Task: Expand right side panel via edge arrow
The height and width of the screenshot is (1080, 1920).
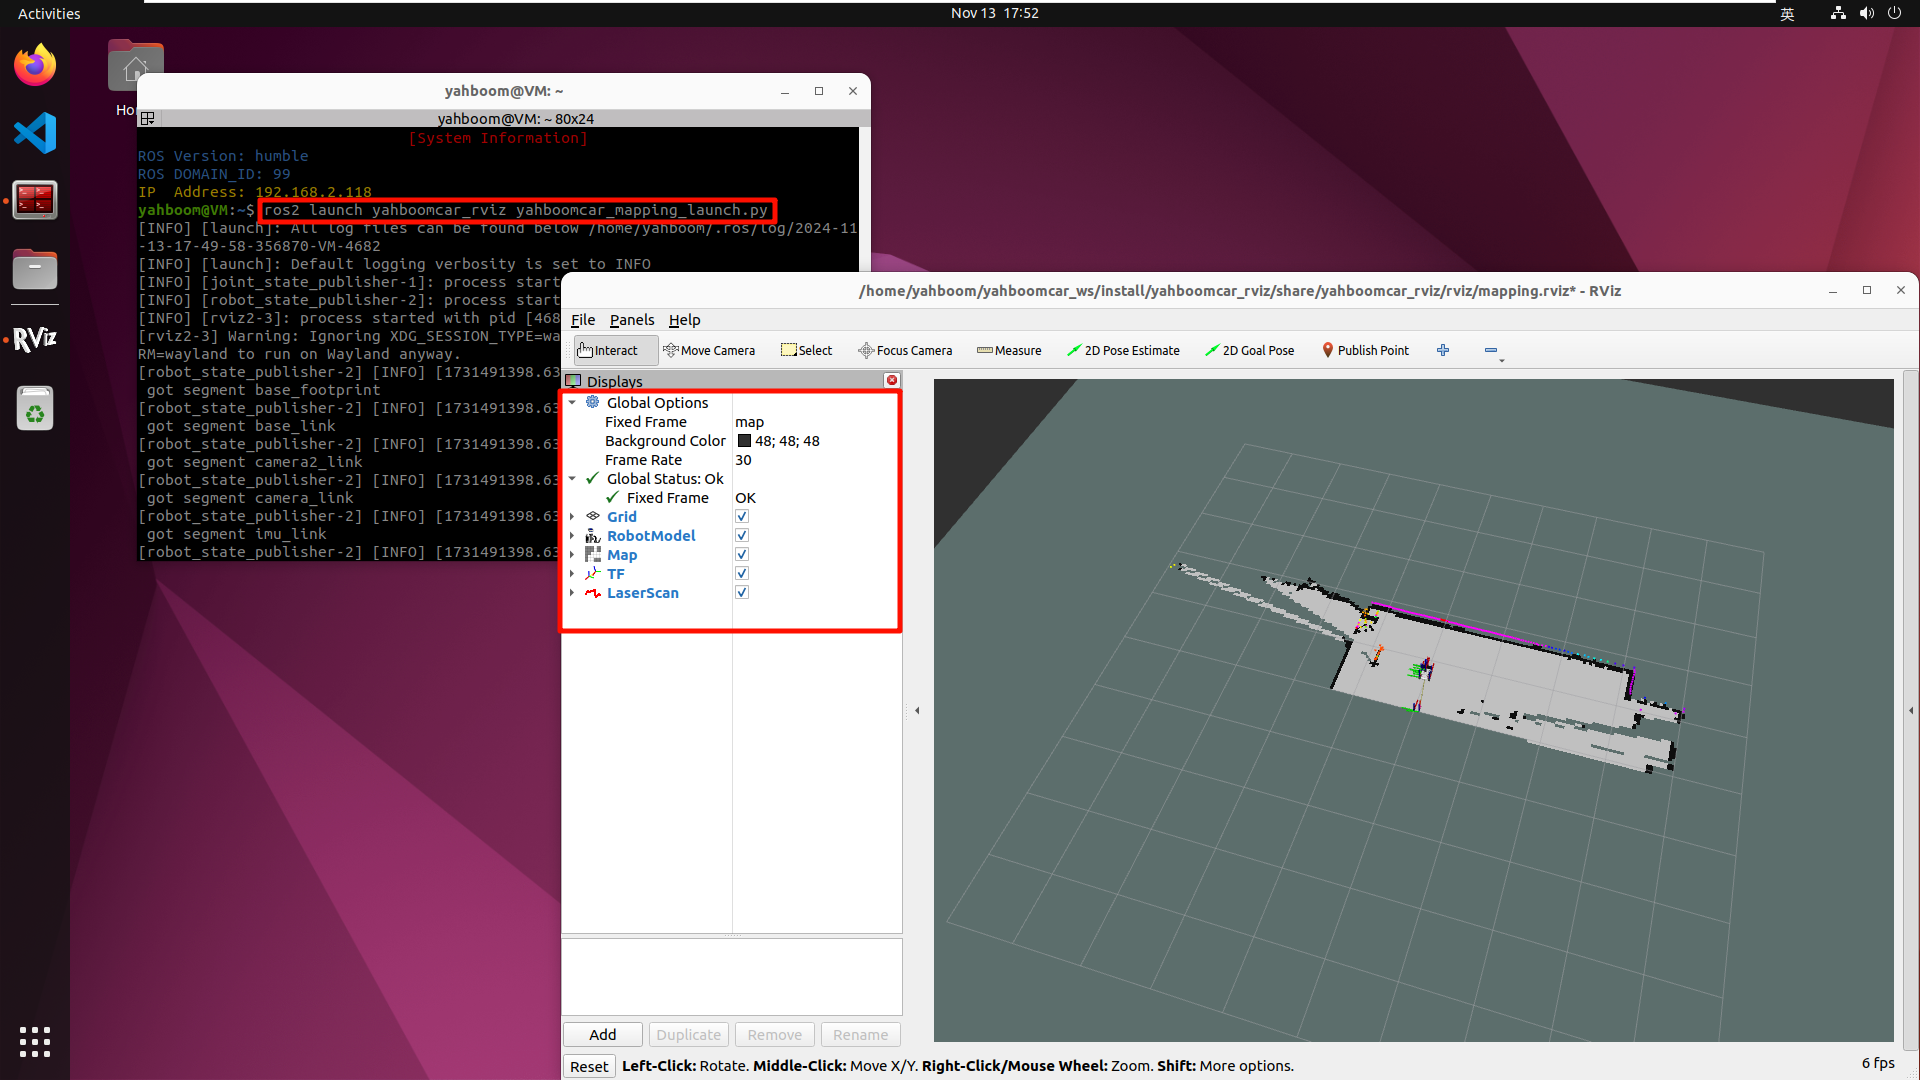Action: coord(1911,710)
